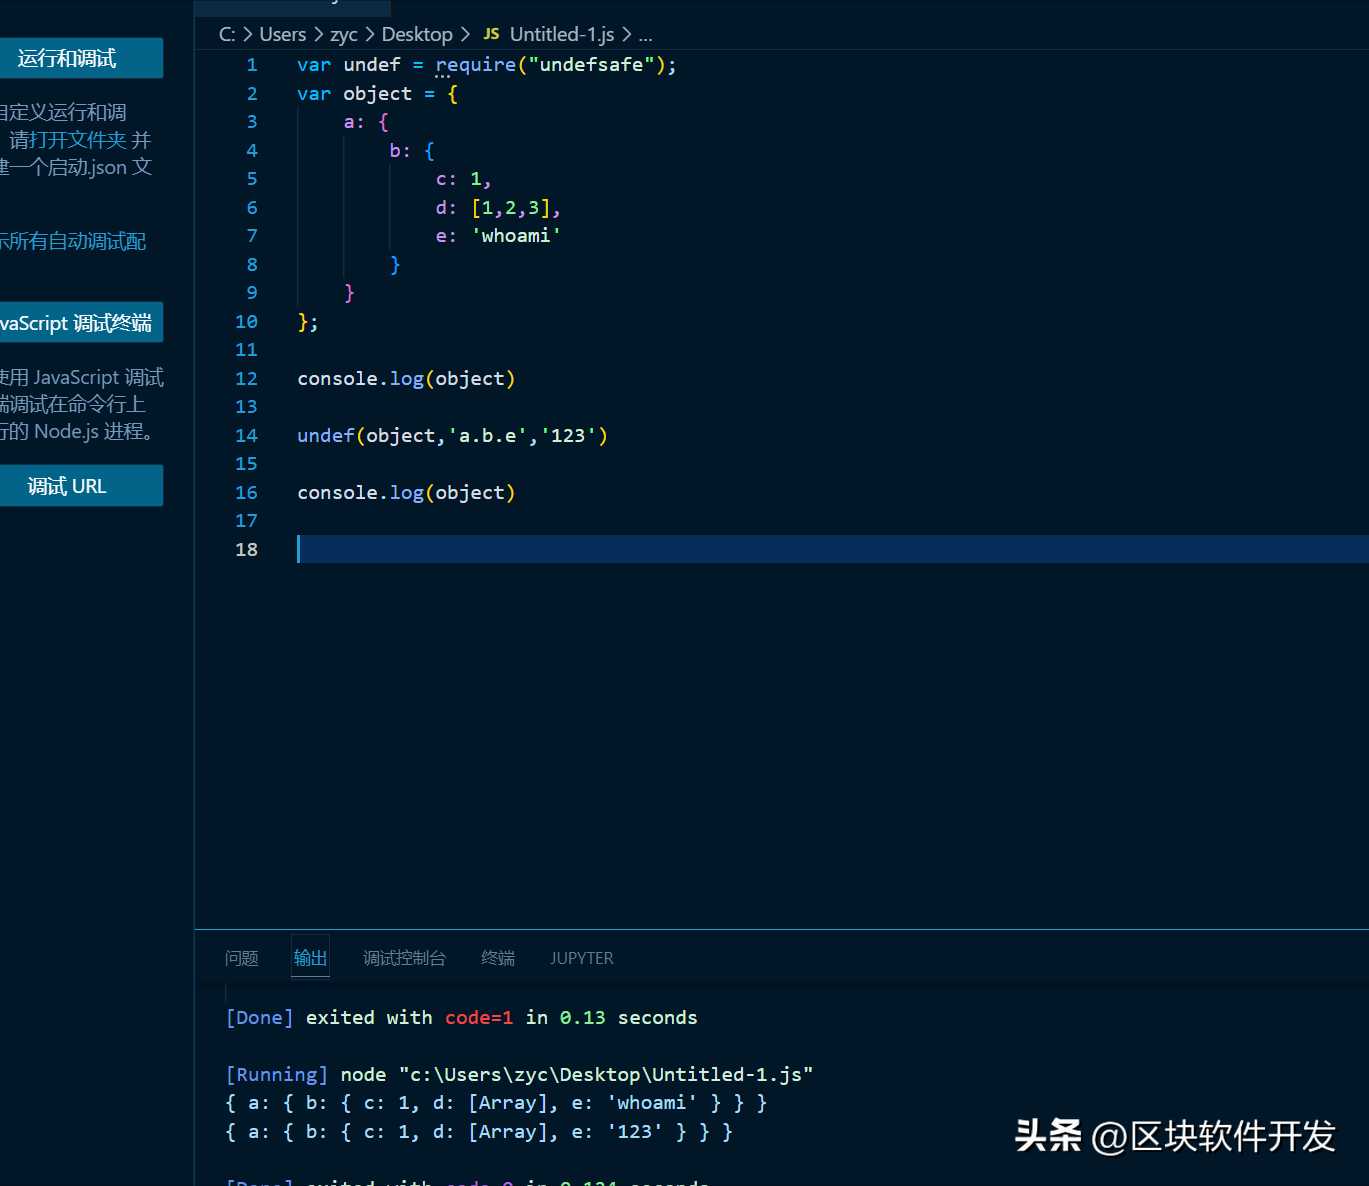The height and width of the screenshot is (1186, 1369).
Task: Click 'var object' on line 2
Action: coord(354,94)
